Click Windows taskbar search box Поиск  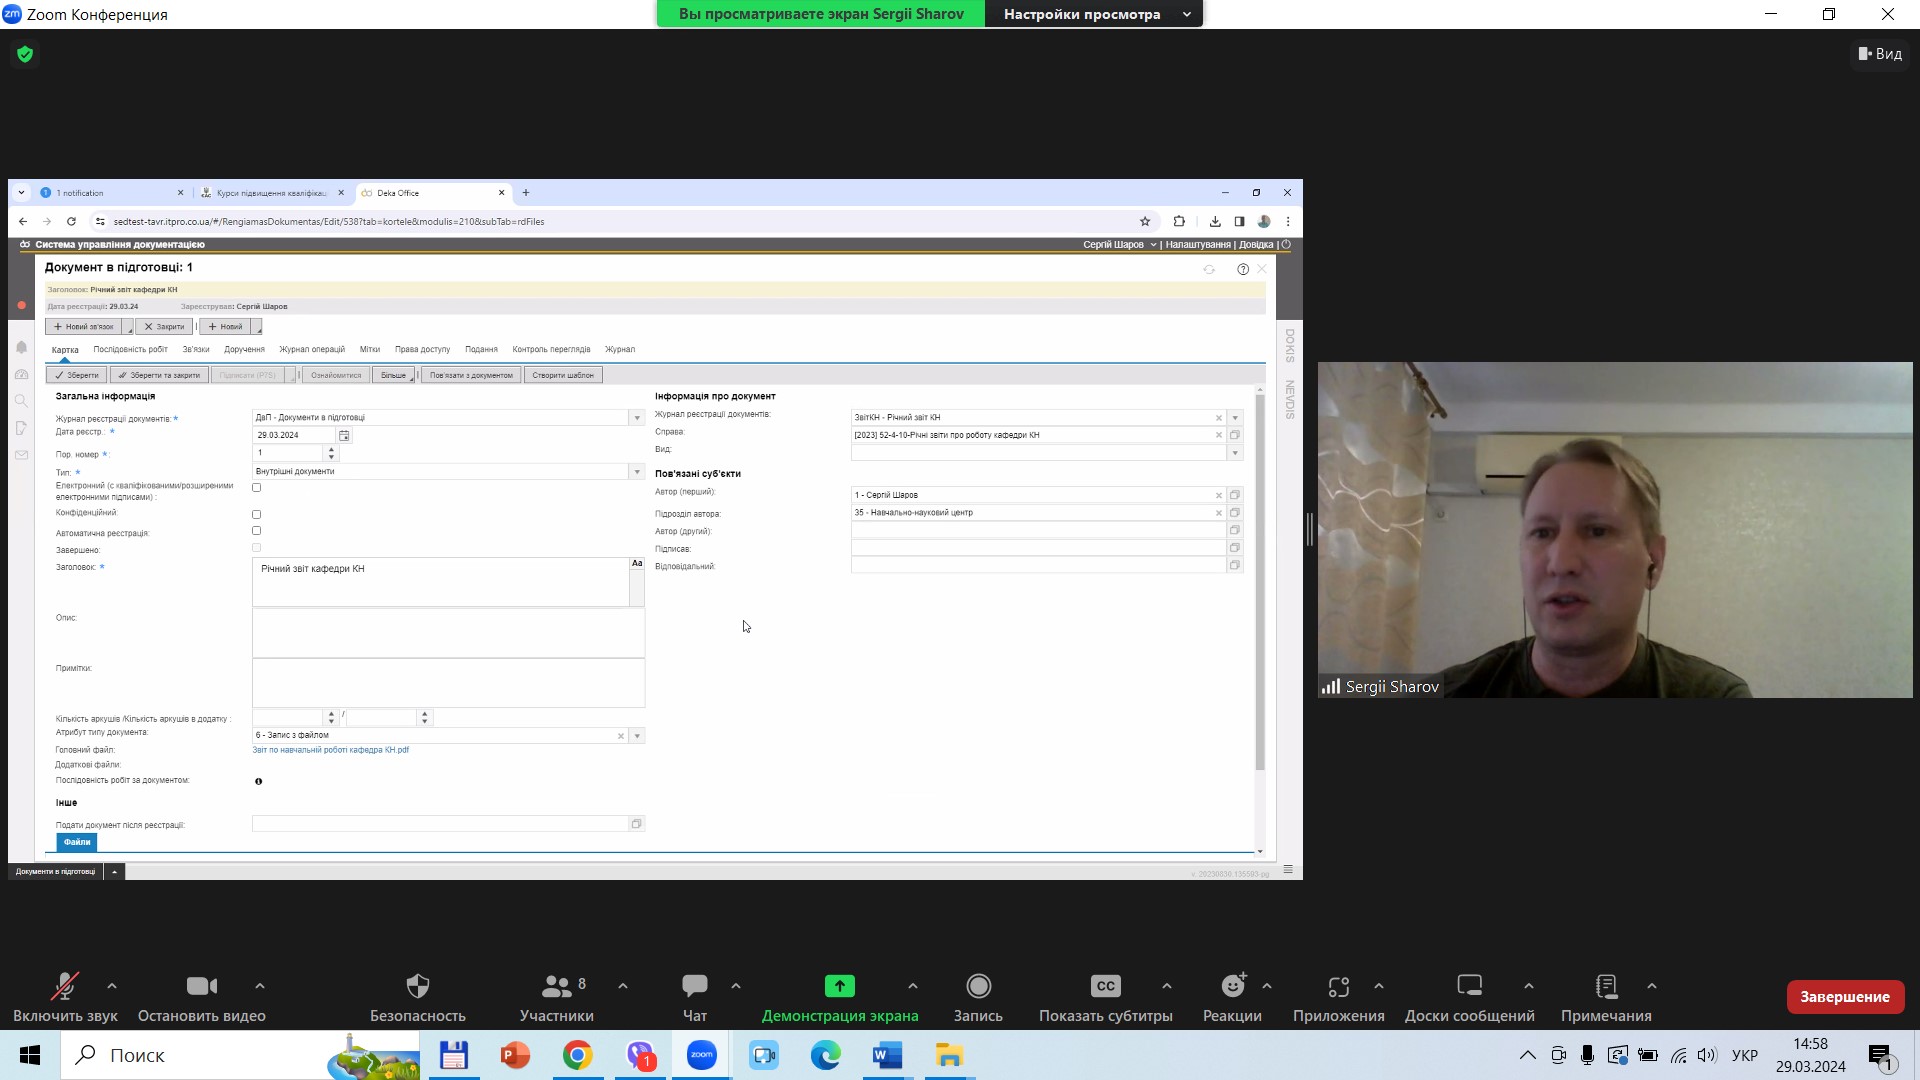click(x=200, y=1055)
